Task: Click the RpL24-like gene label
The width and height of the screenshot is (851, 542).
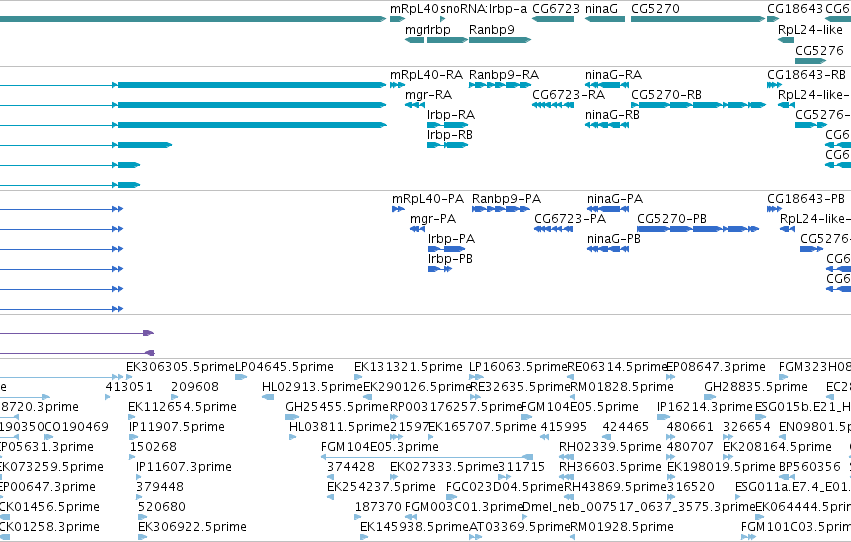Action: (x=810, y=30)
